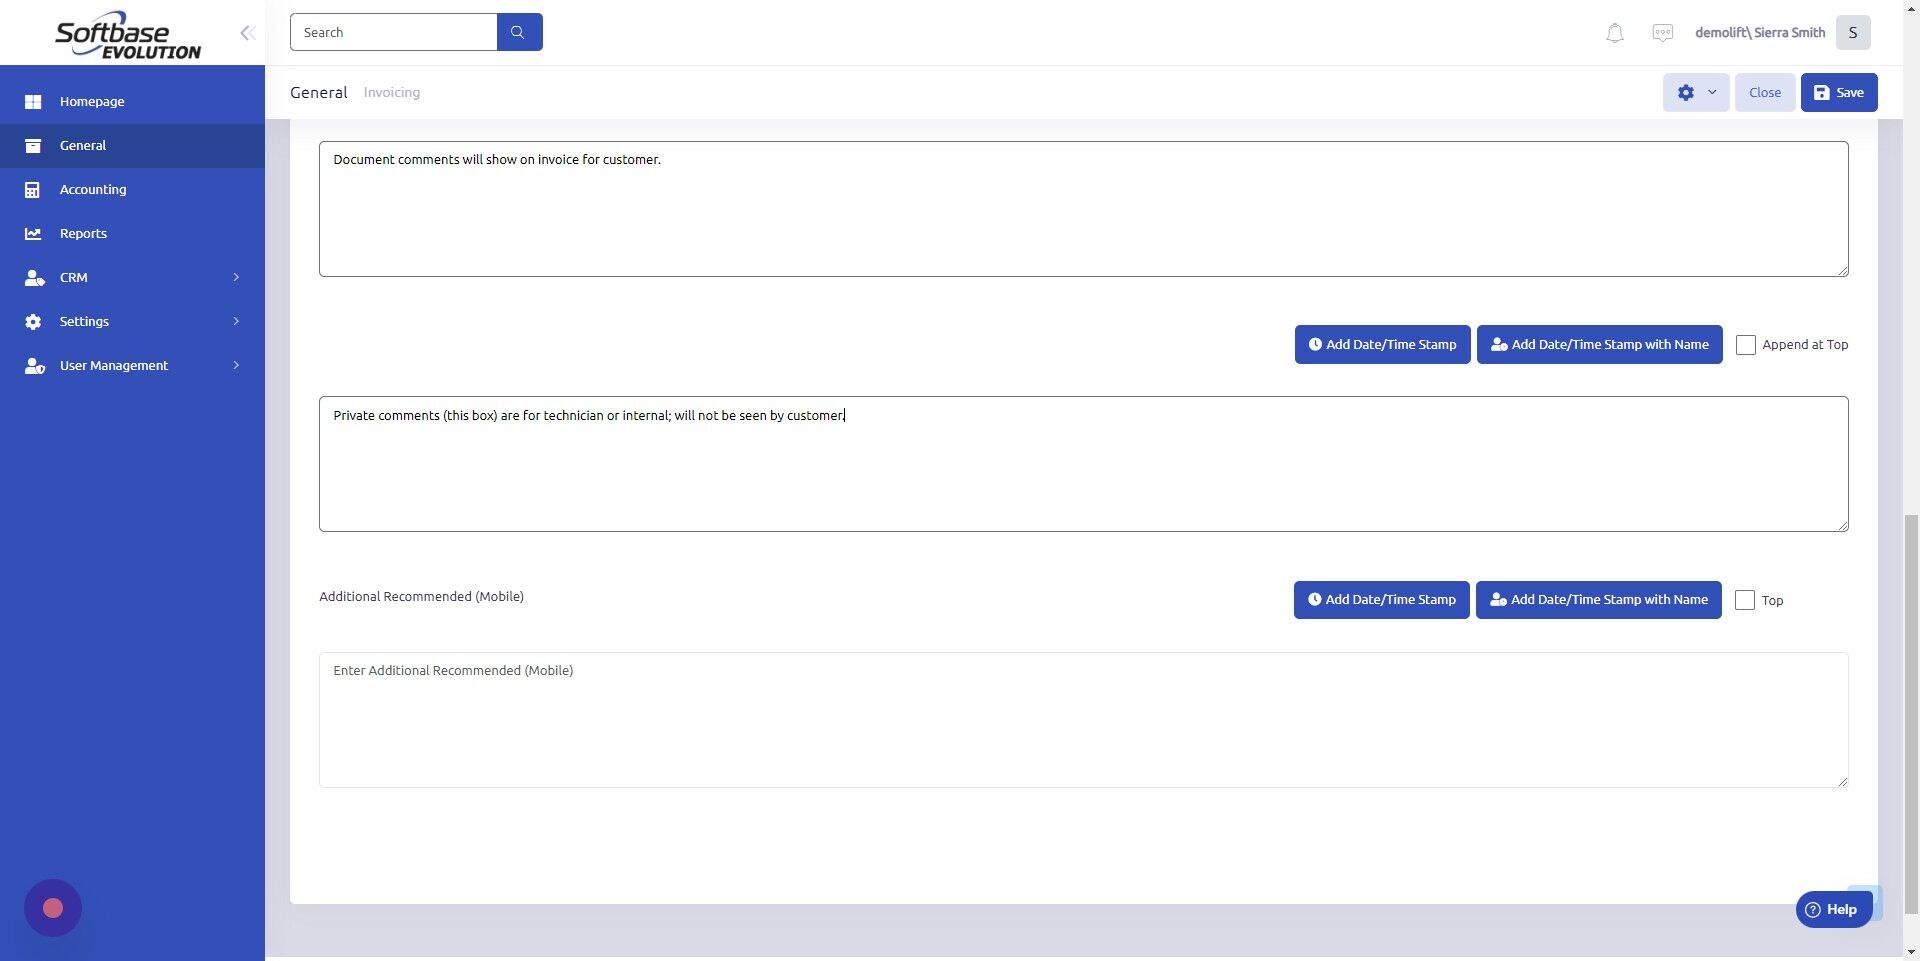Screen dimensions: 1920x961
Task: Open the gear button's dropdown chevron
Action: point(1710,92)
